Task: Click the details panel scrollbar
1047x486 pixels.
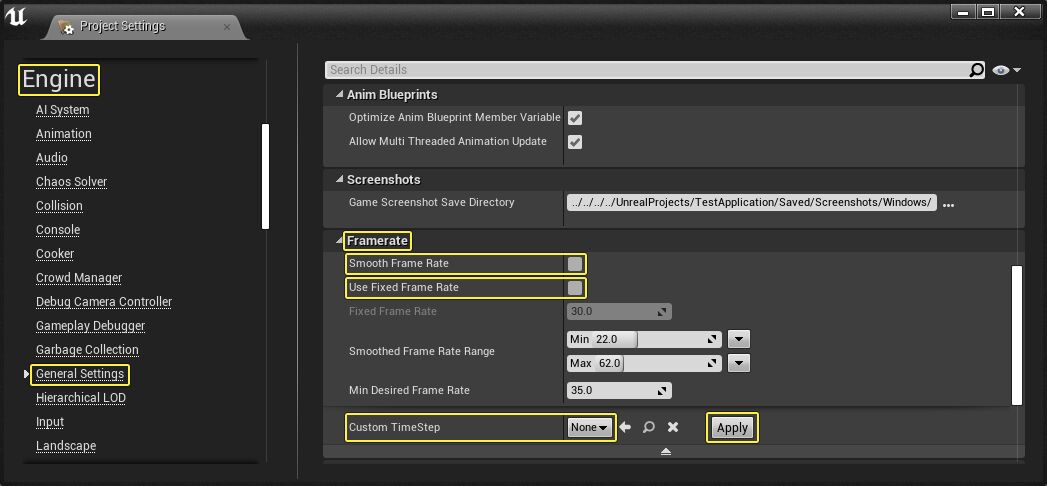Action: [x=1017, y=335]
